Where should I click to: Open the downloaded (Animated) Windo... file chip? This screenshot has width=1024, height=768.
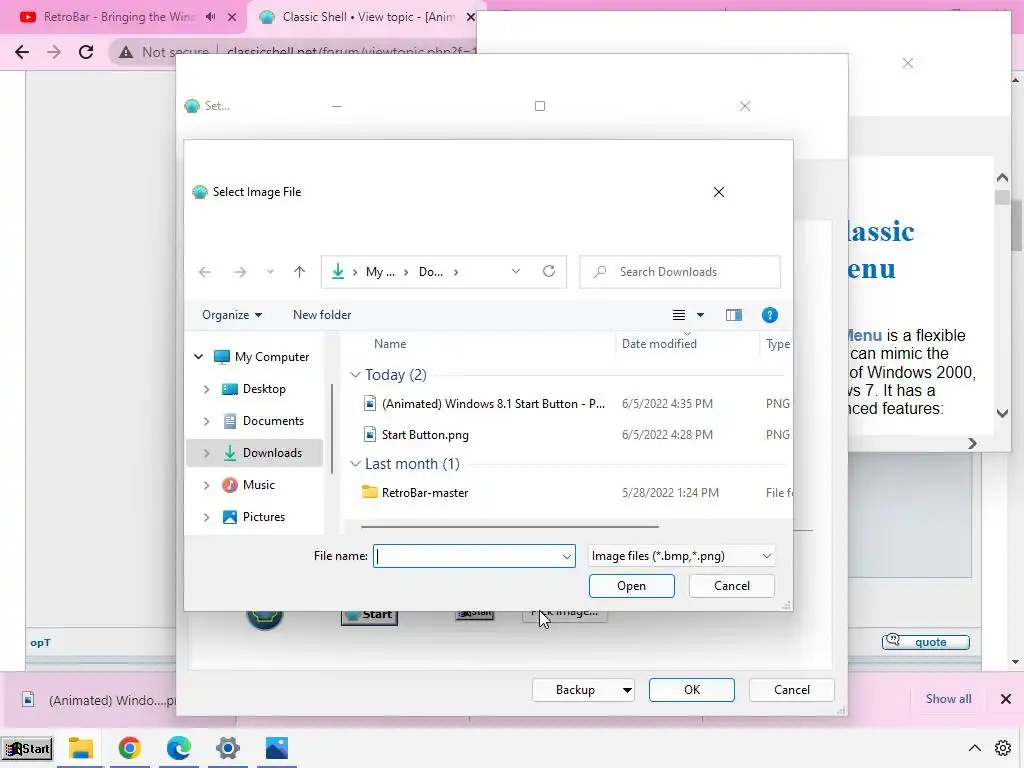pos(98,700)
